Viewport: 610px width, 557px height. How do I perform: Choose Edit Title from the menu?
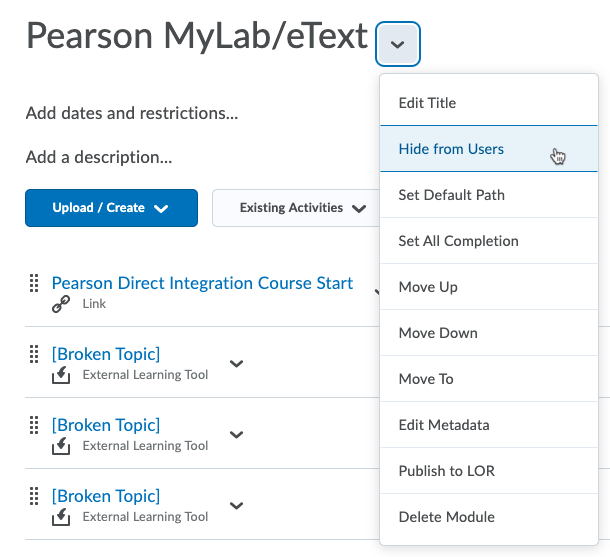tap(489, 103)
